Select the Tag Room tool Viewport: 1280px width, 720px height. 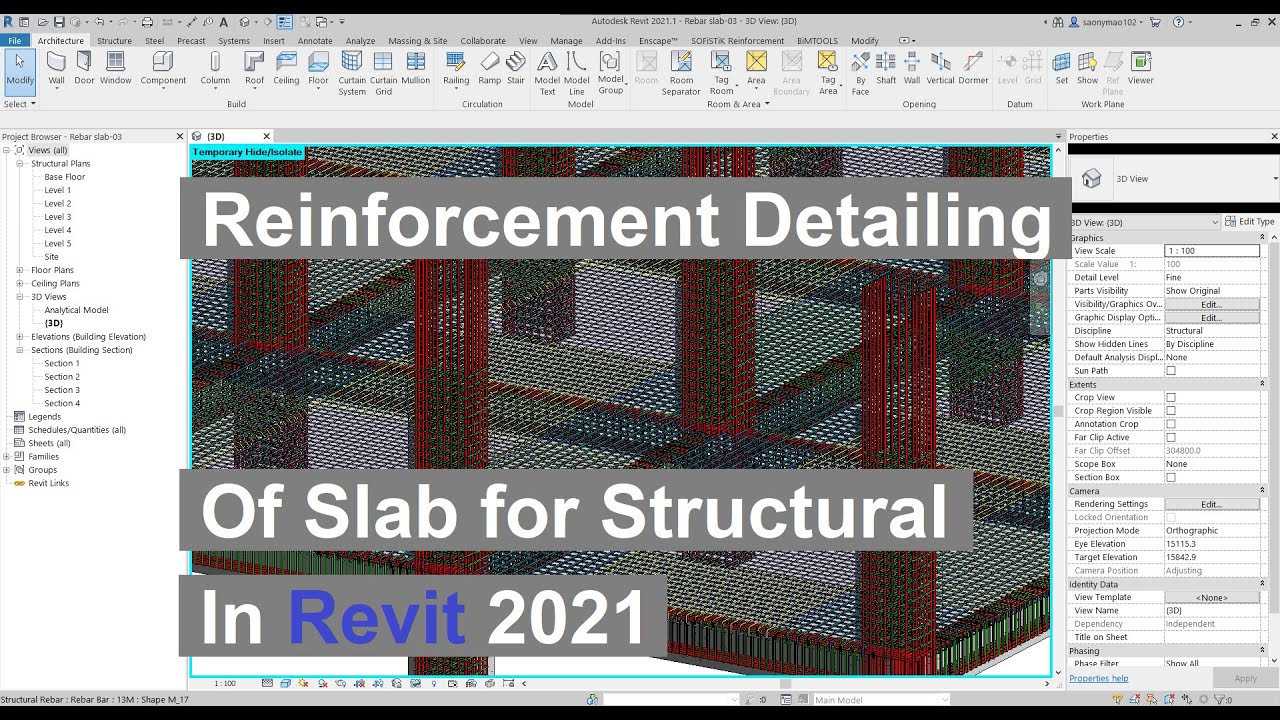721,74
